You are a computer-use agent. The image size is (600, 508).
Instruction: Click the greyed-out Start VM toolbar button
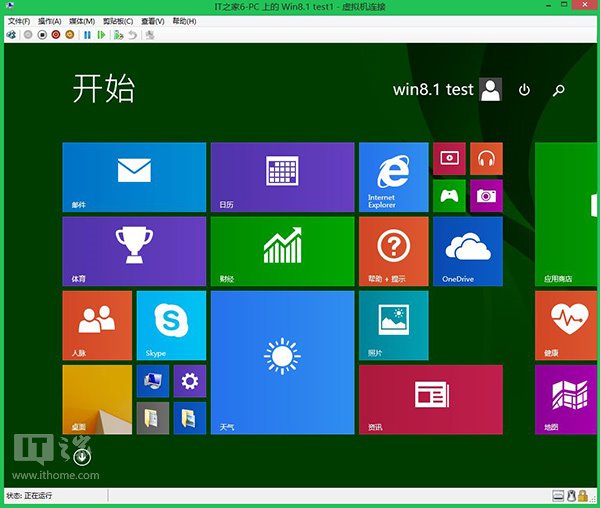pos(28,35)
